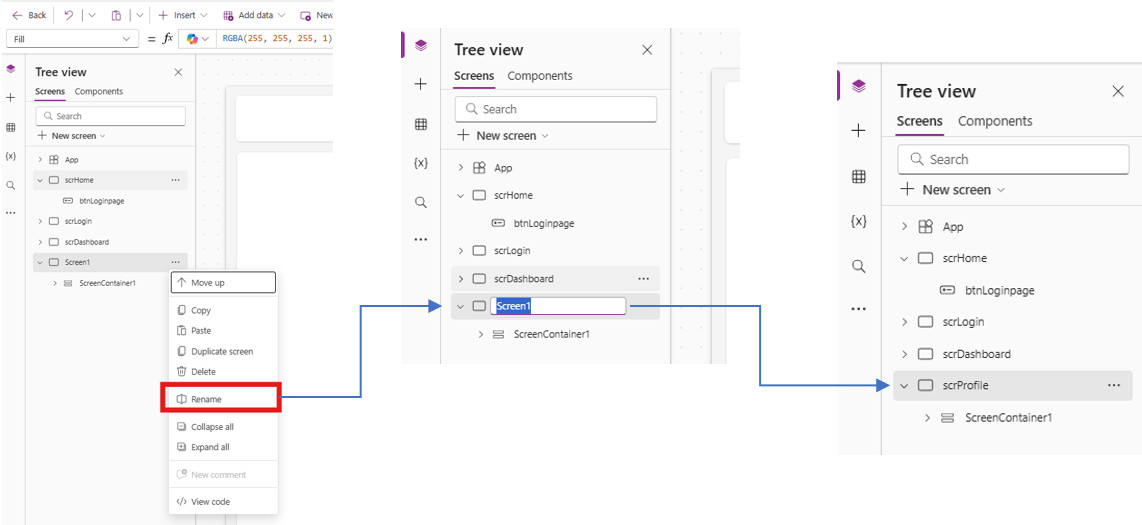This screenshot has height=525, width=1142.
Task: Click the magnifier sidebar icon beside the scrProfile panel
Action: tap(859, 266)
